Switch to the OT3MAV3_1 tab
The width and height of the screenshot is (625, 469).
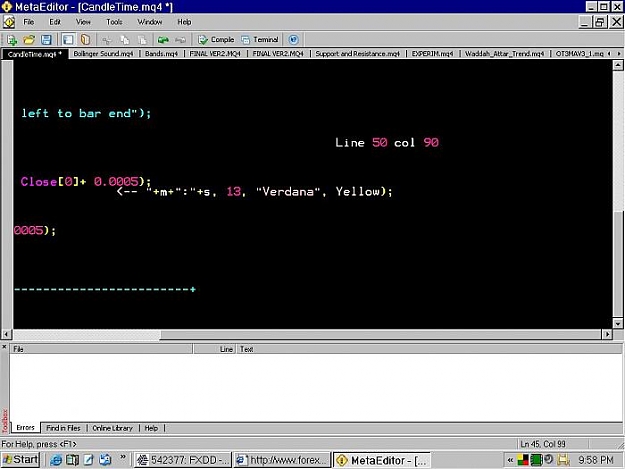579,53
